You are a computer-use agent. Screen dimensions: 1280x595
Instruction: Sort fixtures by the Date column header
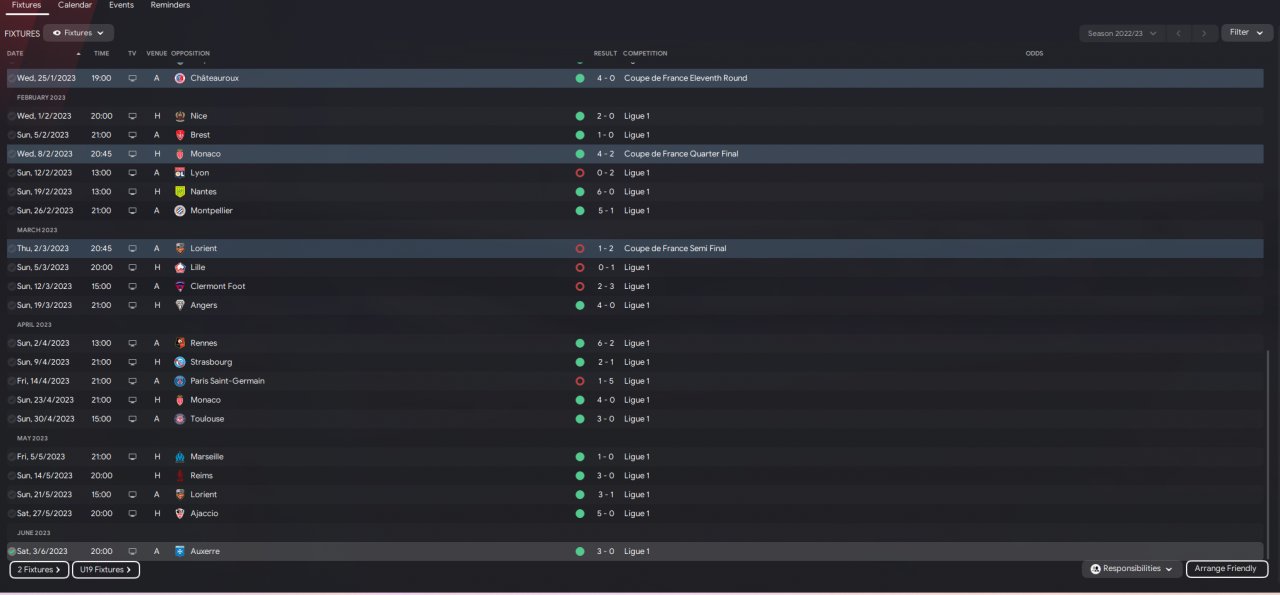pos(15,53)
